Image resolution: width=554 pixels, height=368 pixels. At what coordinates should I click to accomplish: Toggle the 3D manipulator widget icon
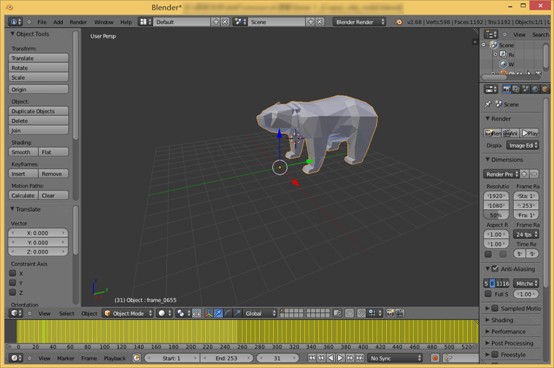pos(208,313)
